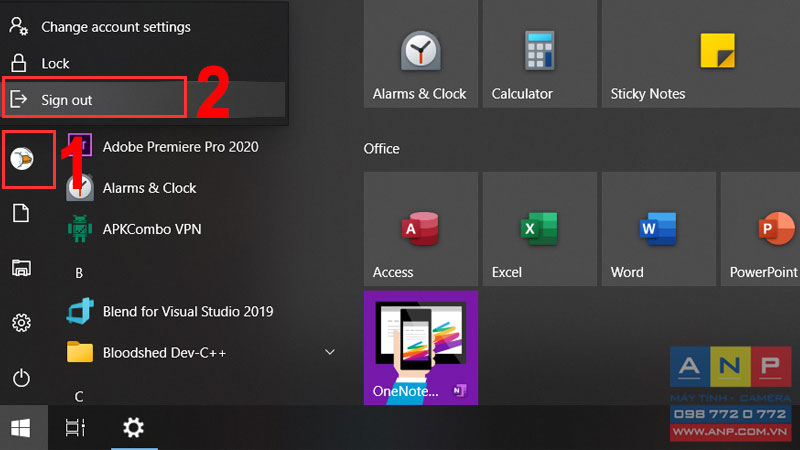Screen dimensions: 800x450
Task: Open Sticky Notes tile
Action: [701, 54]
